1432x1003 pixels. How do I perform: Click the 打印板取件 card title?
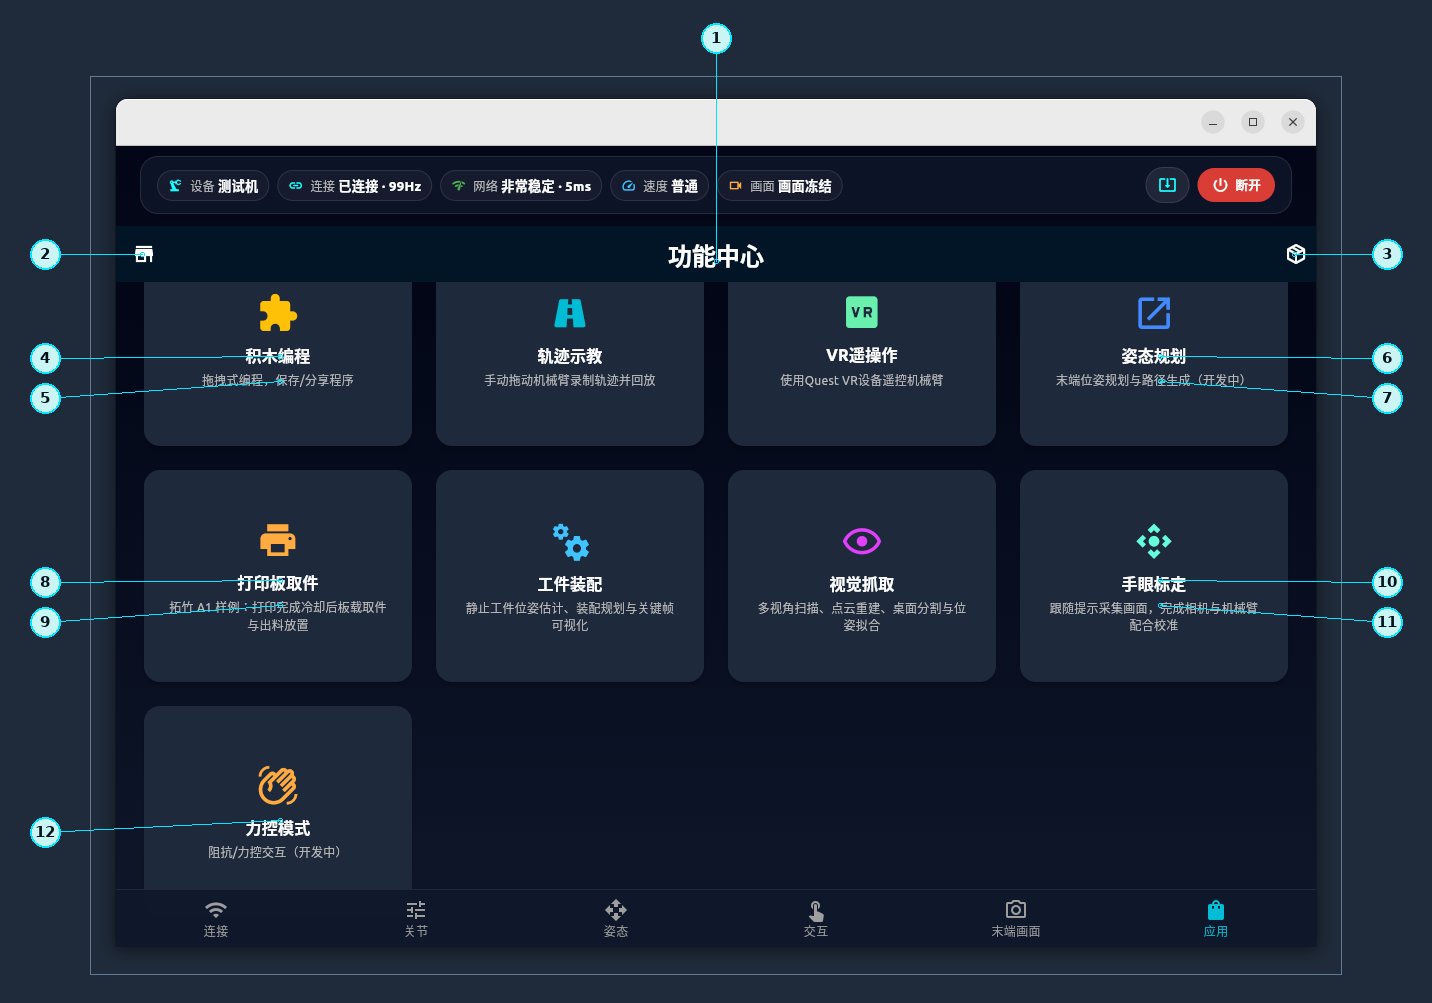[x=278, y=583]
